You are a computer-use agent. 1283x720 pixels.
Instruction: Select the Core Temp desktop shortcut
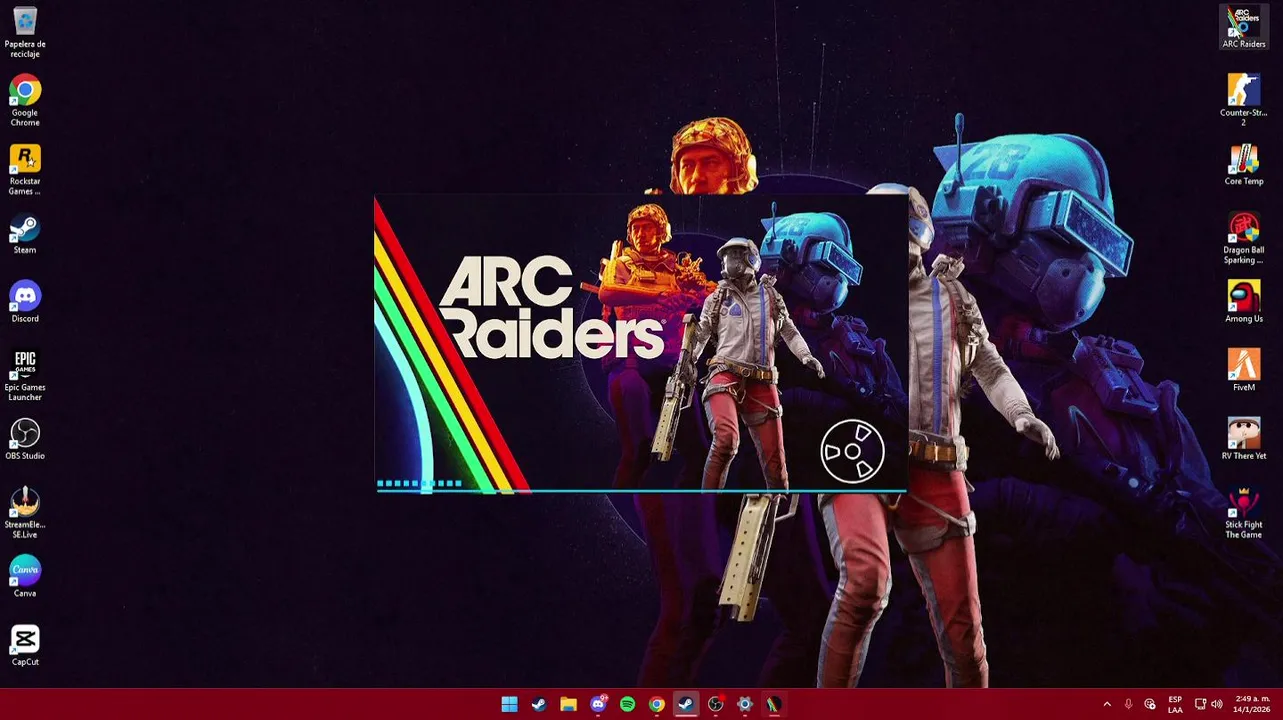[1244, 166]
